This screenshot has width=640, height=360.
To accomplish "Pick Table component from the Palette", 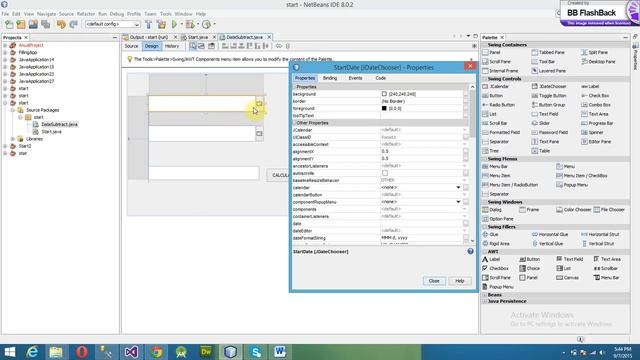I will point(541,151).
